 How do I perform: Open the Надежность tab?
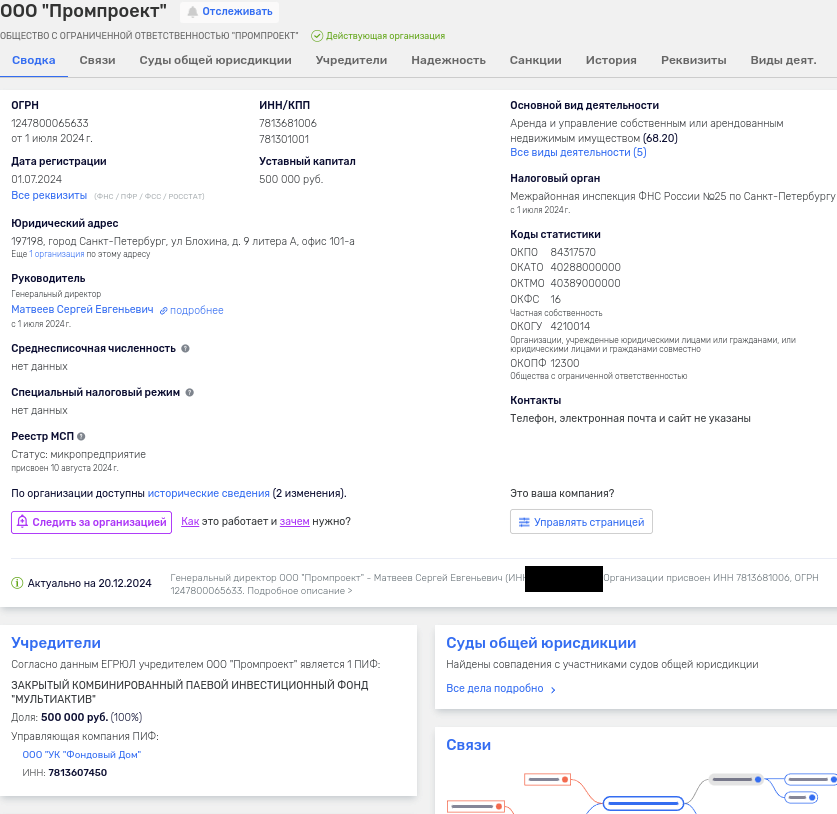448,60
